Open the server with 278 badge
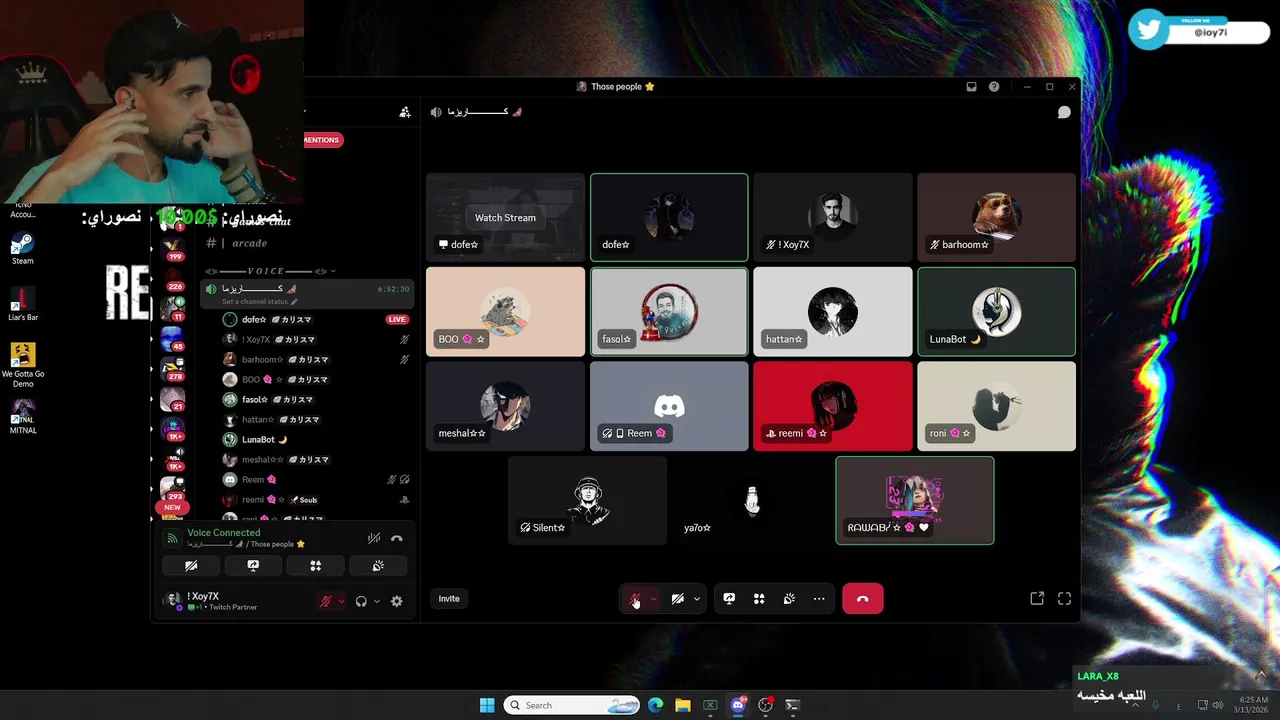 (x=172, y=368)
